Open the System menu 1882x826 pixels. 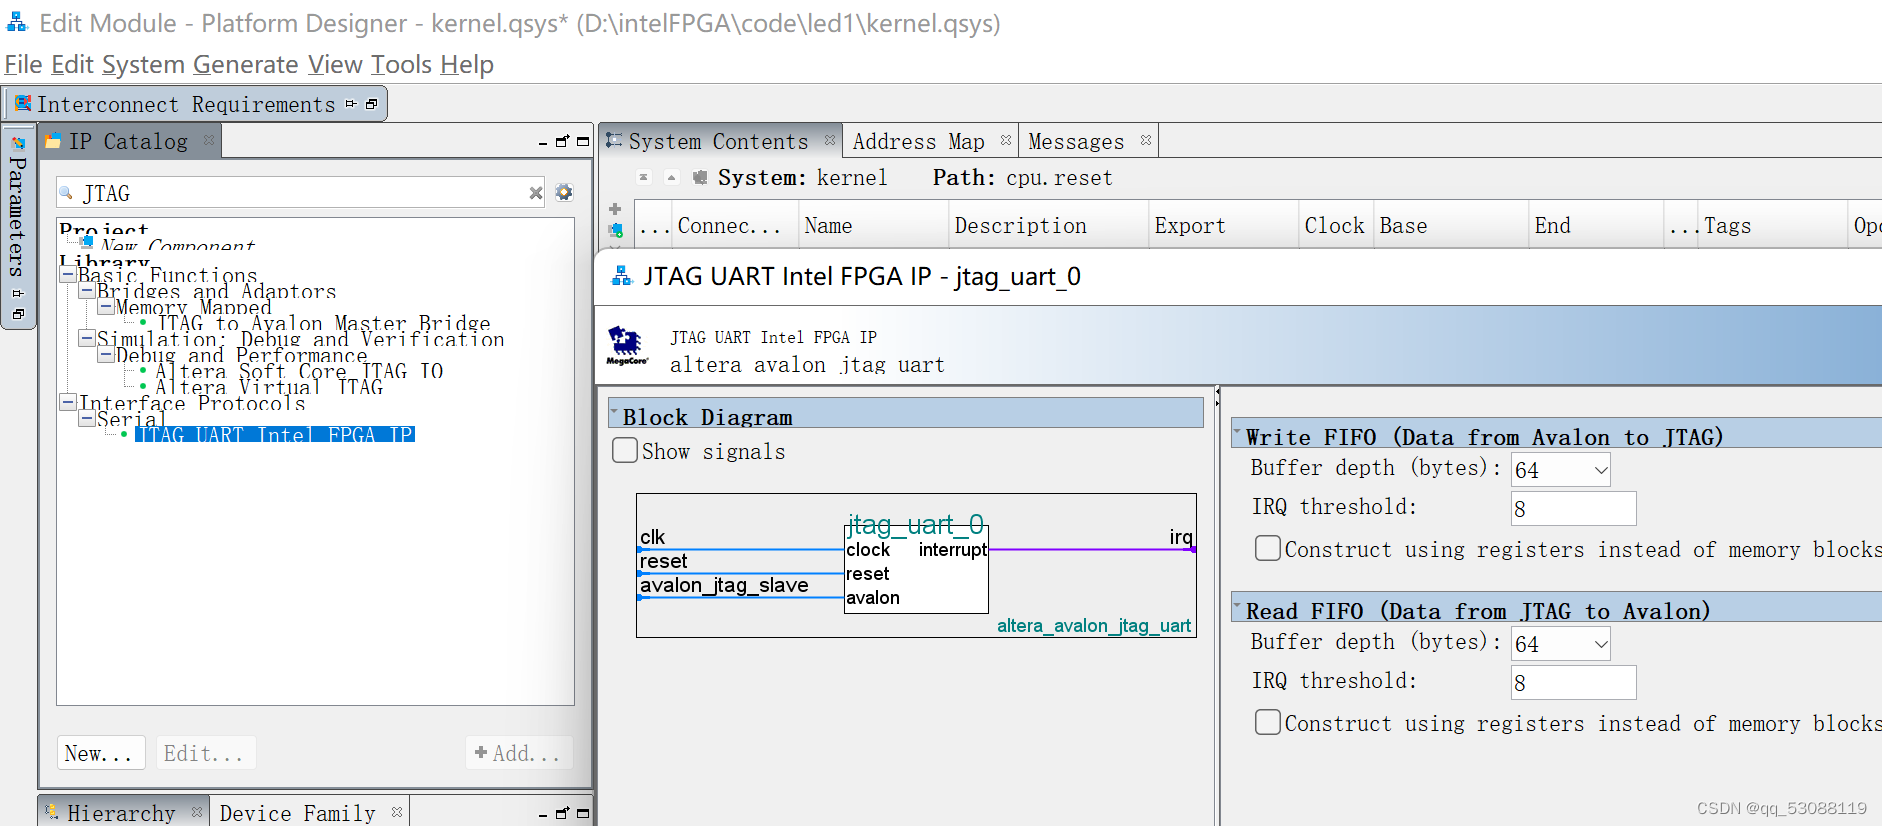pos(143,65)
